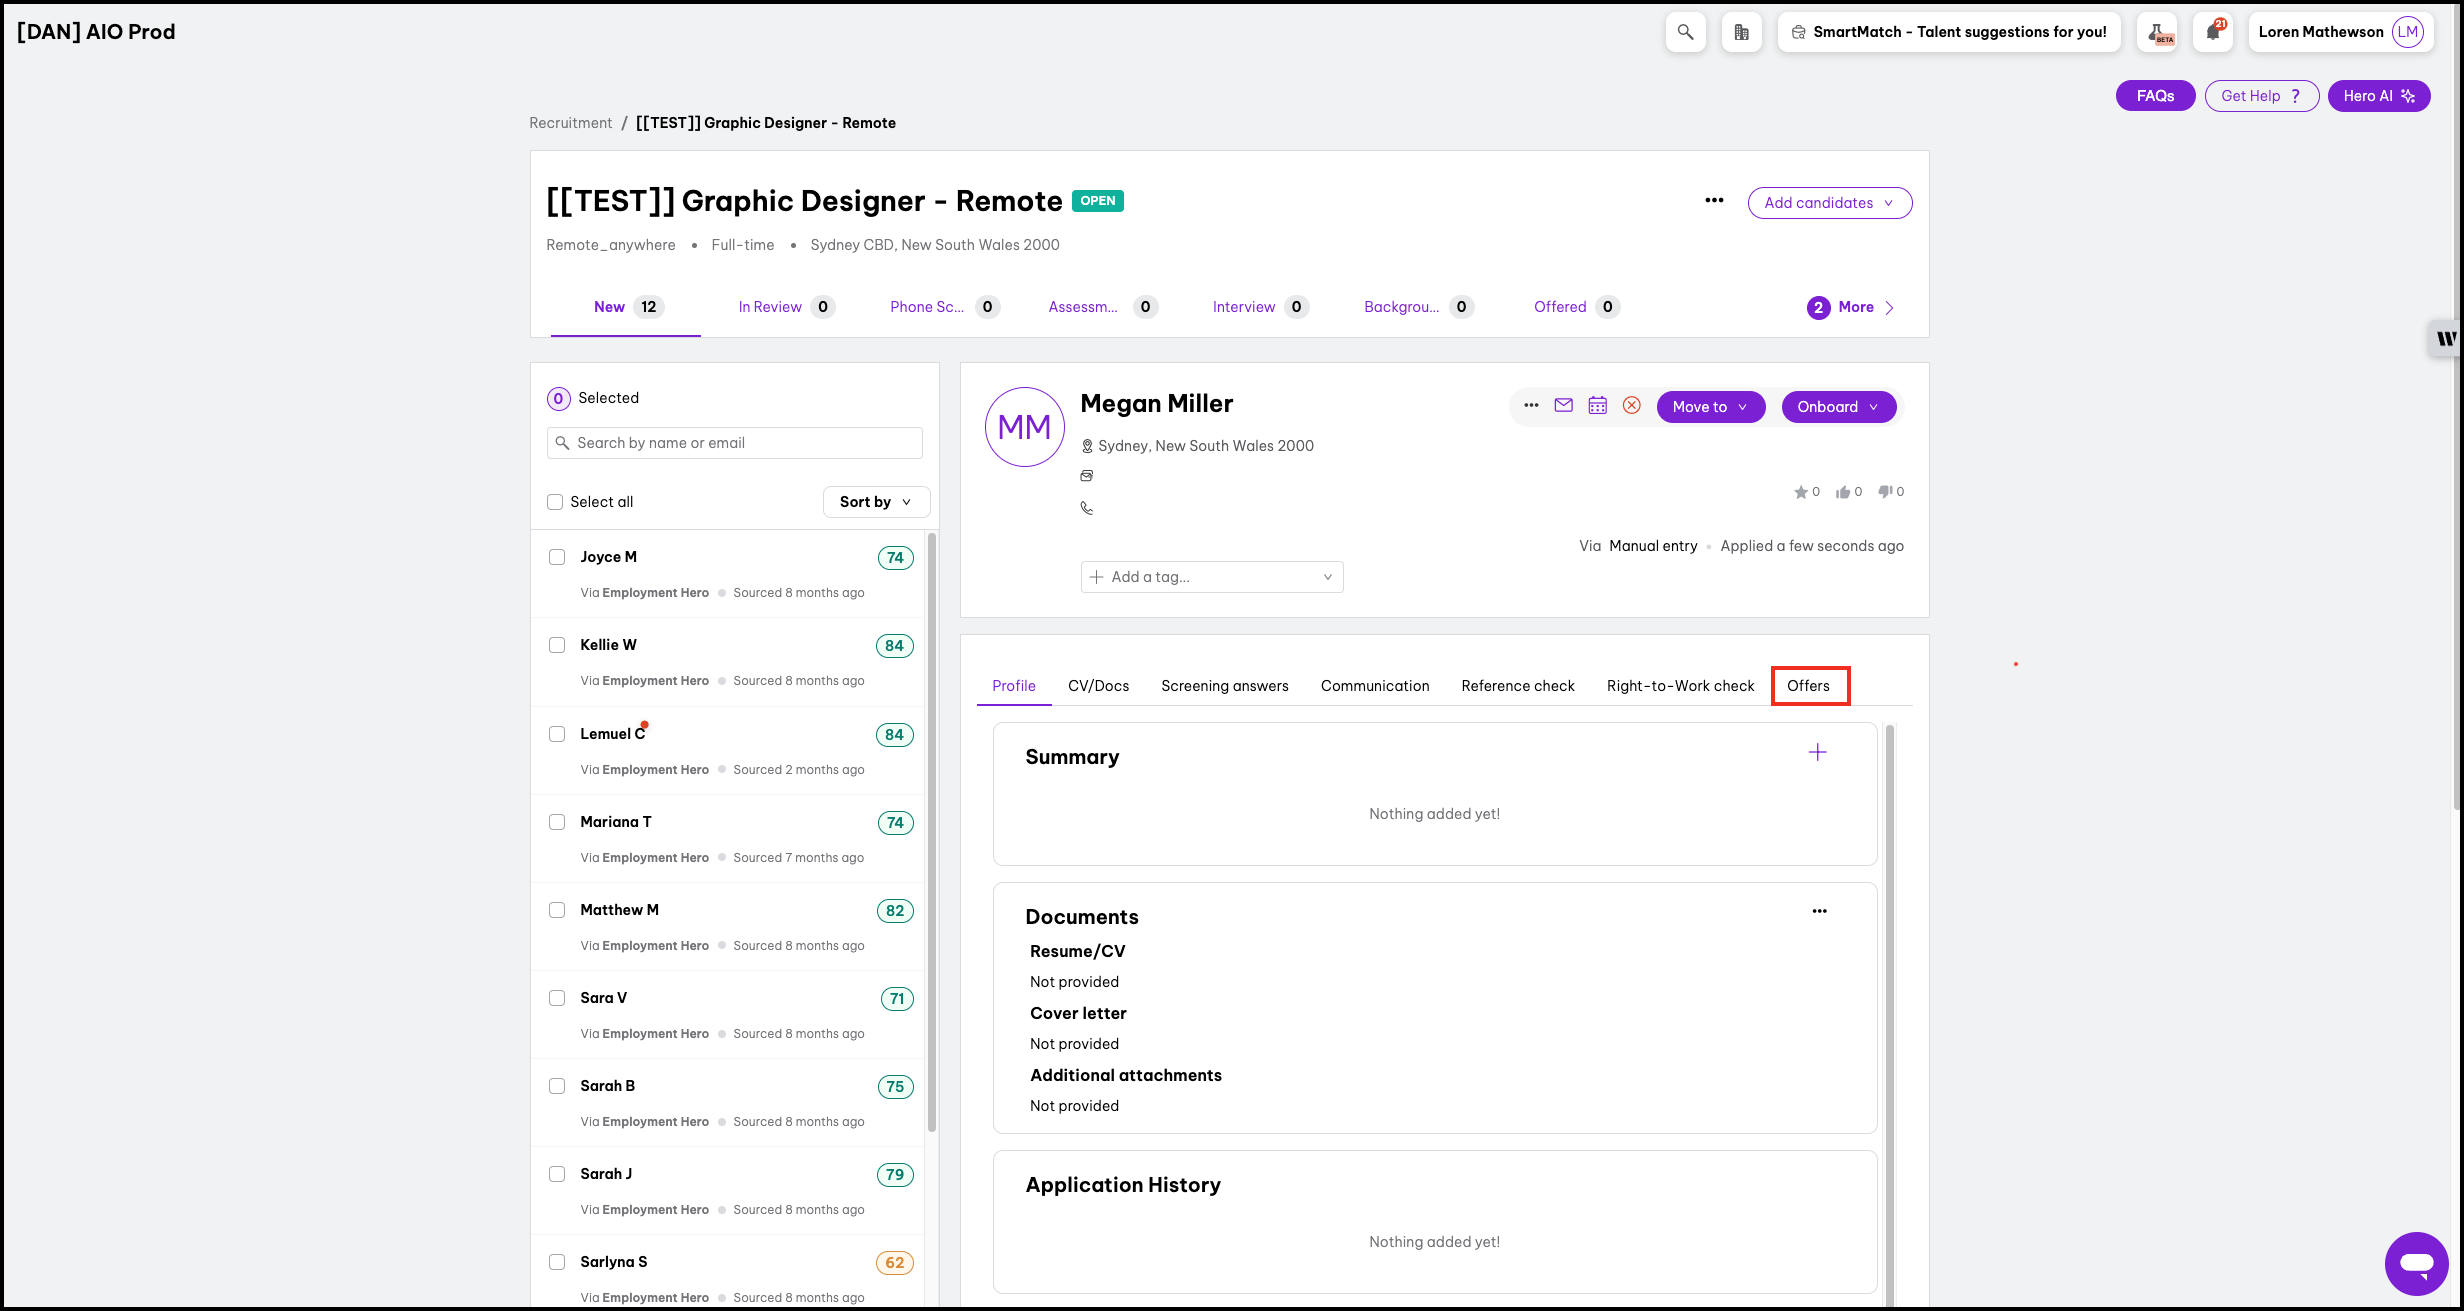Add a summary with plus icon

(1817, 752)
